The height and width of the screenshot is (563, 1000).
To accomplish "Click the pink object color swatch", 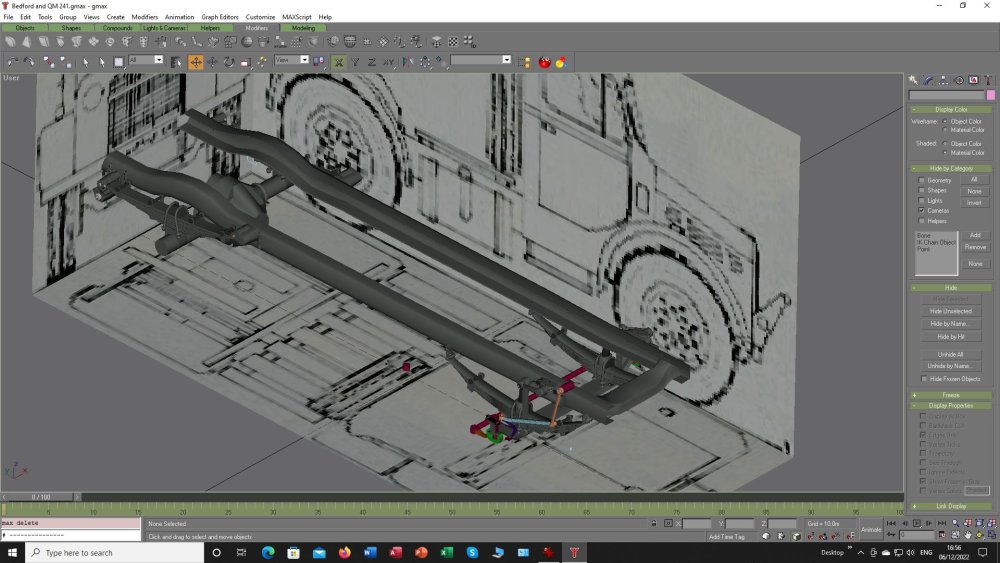I will (991, 95).
